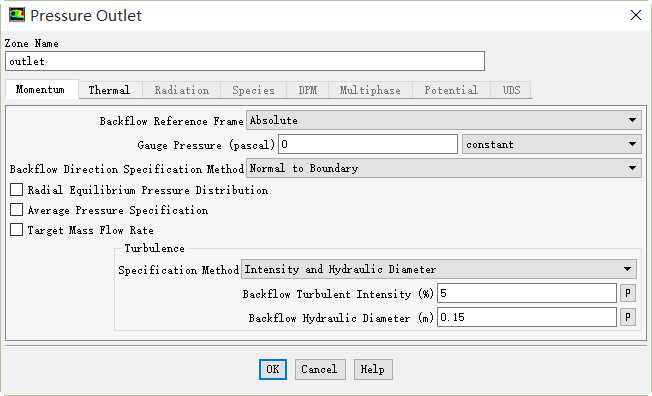652x396 pixels.
Task: Click the P button beside Backflow Turbulent Intensity
Action: tap(628, 293)
